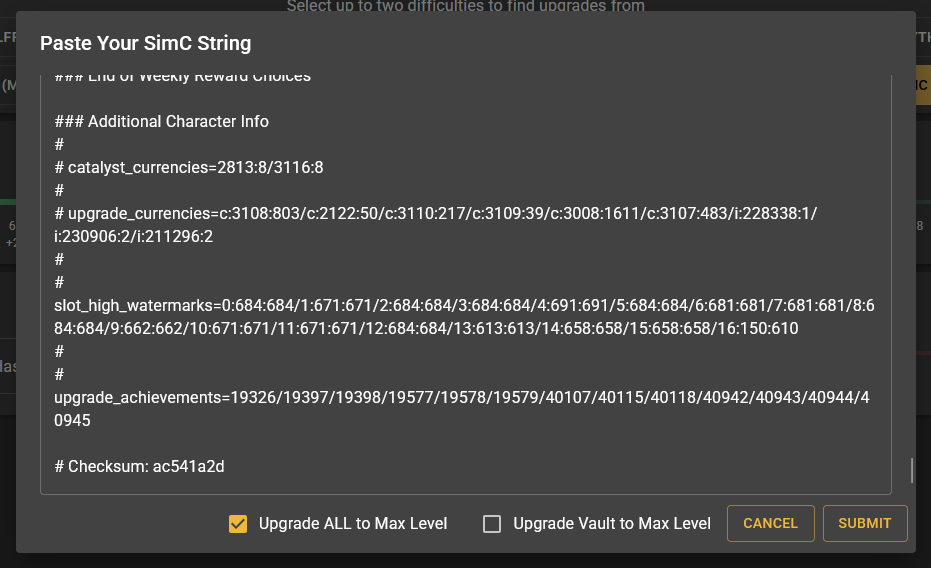Screen dimensions: 931x568
Task: Place cursor on the catalyst_currencies line
Action: [195, 167]
